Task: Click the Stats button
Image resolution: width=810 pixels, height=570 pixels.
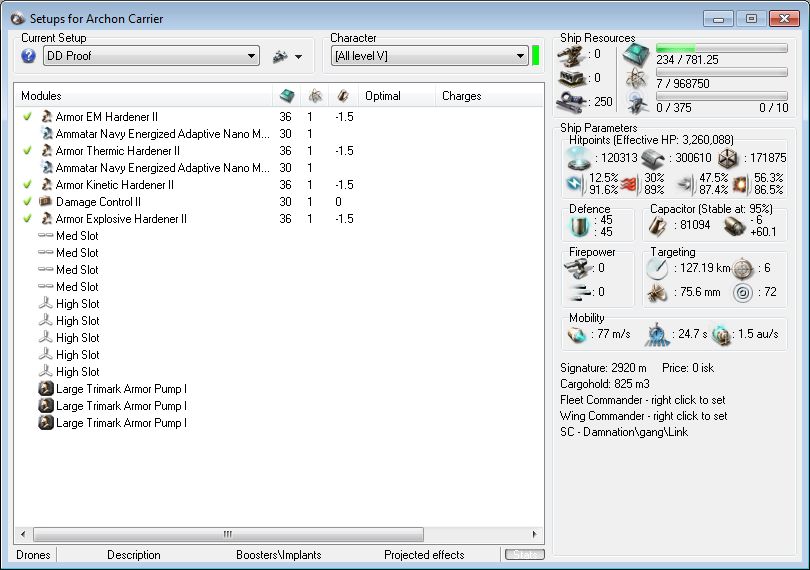Action: (x=524, y=555)
